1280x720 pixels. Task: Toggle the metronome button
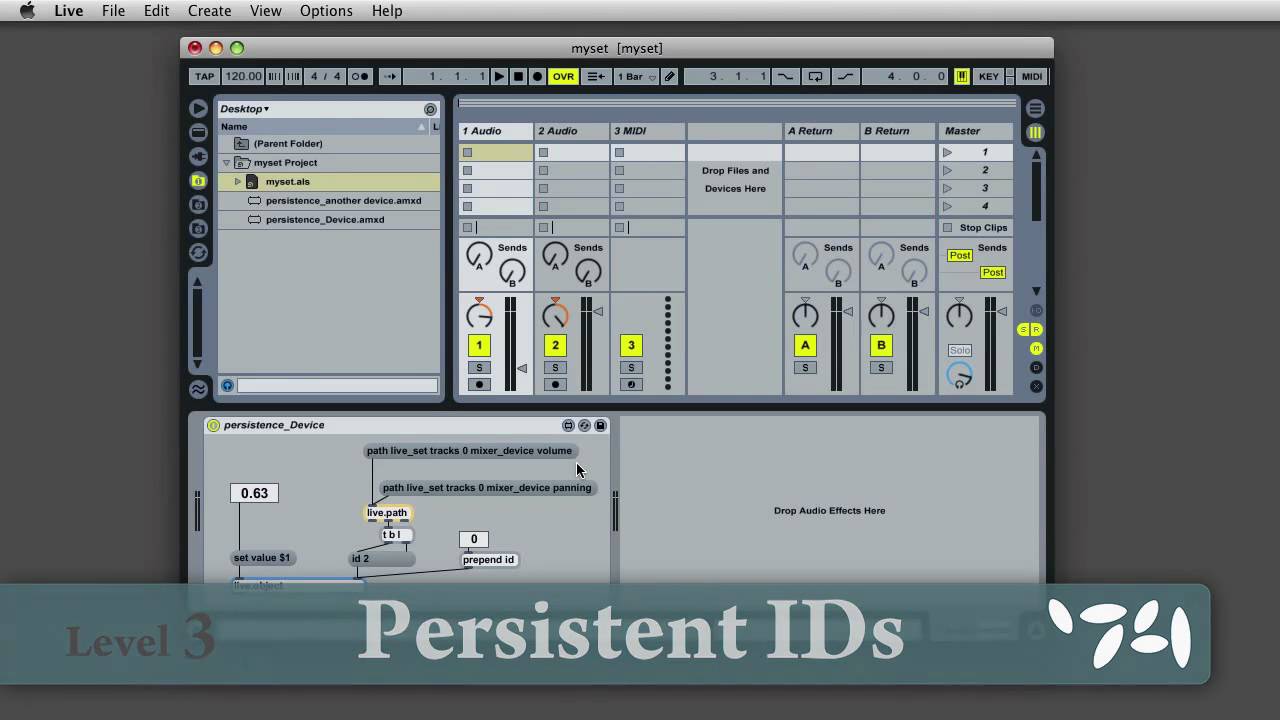coord(360,77)
